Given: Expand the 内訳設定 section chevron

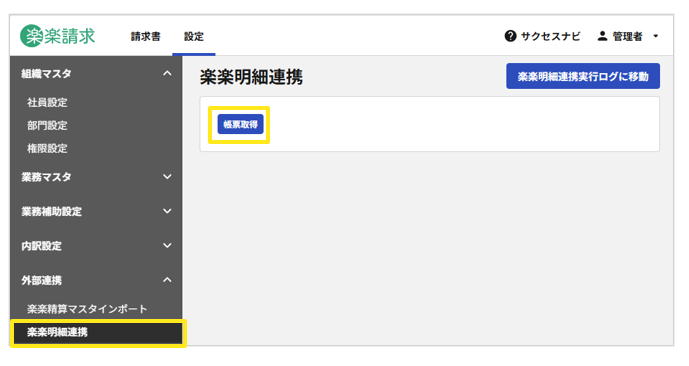Looking at the screenshot, I should 167,245.
